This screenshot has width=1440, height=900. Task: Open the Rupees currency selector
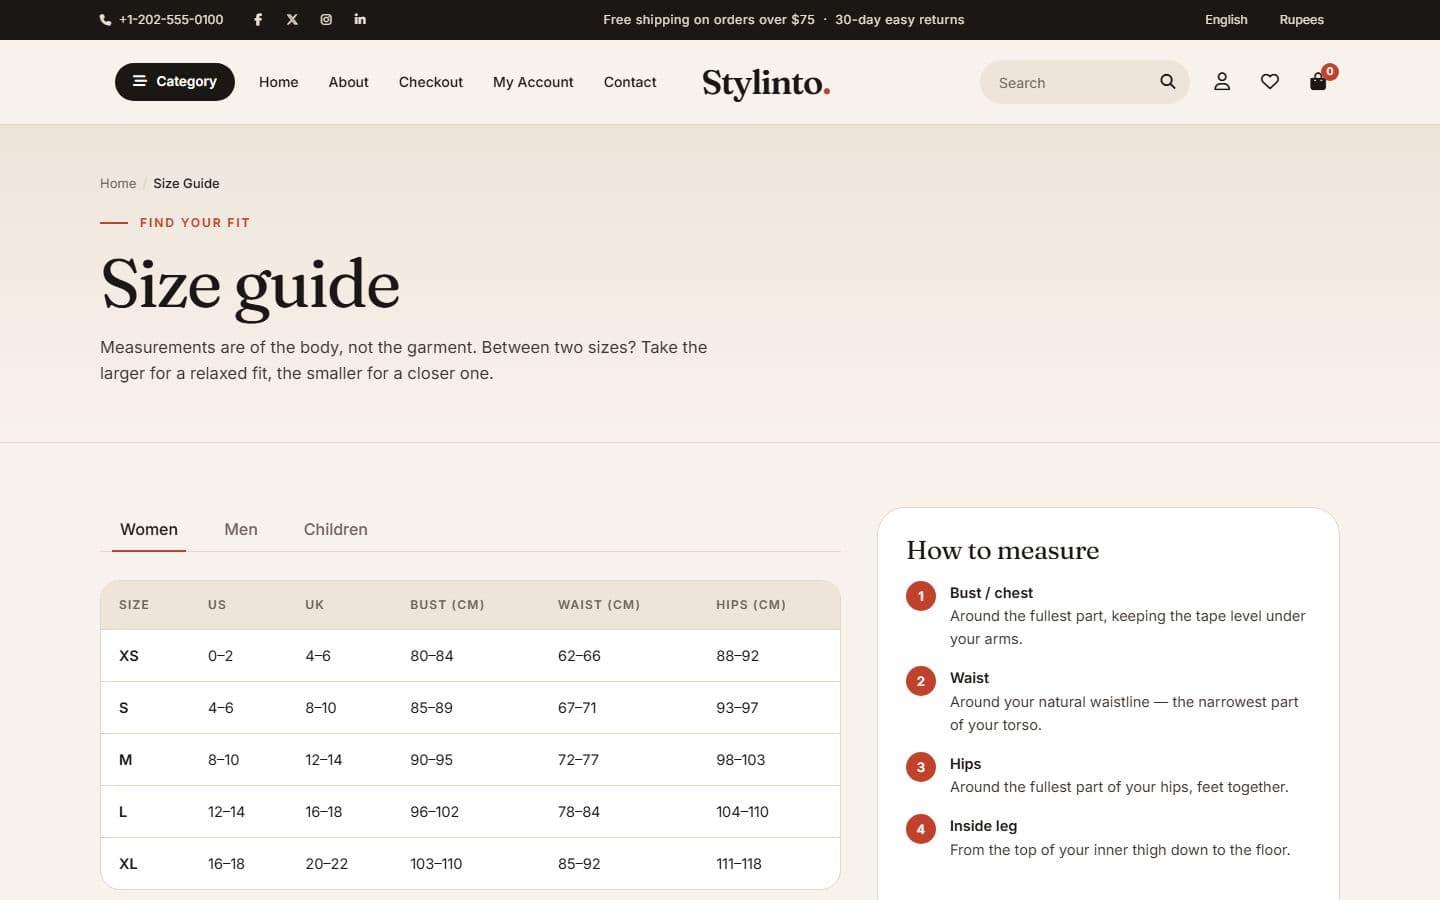coord(1301,19)
